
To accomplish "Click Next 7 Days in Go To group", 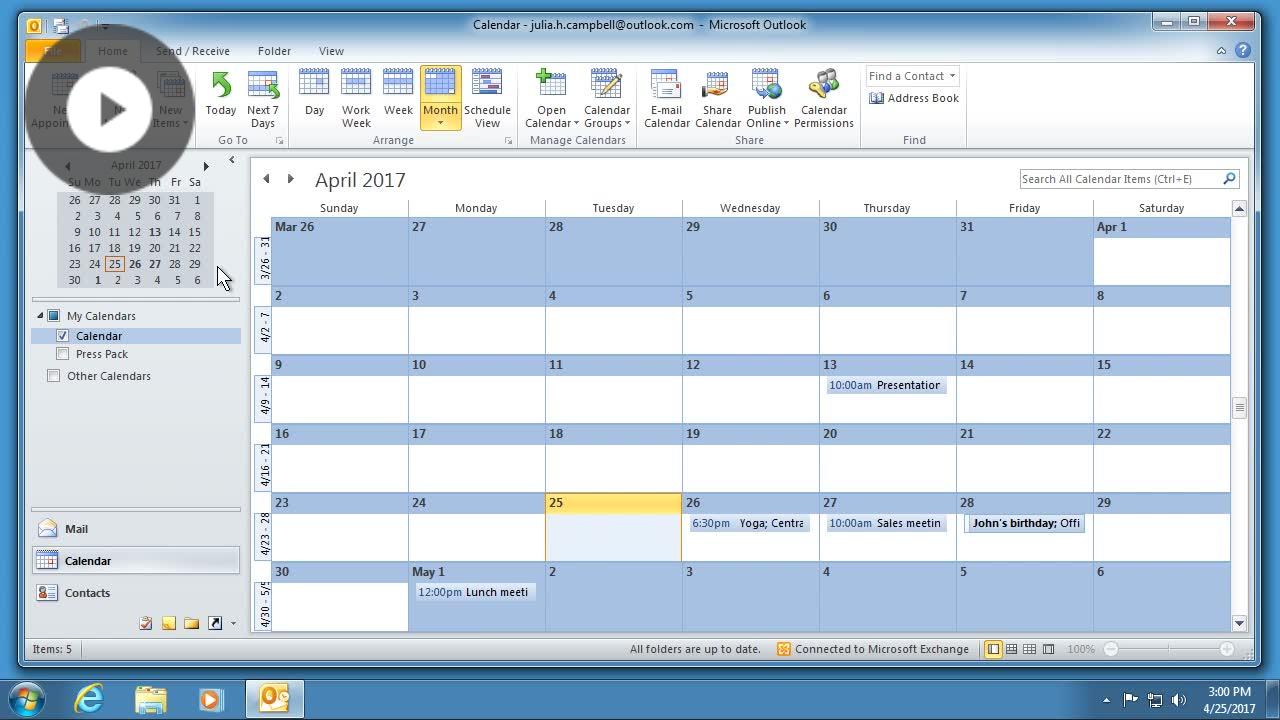I will point(263,95).
